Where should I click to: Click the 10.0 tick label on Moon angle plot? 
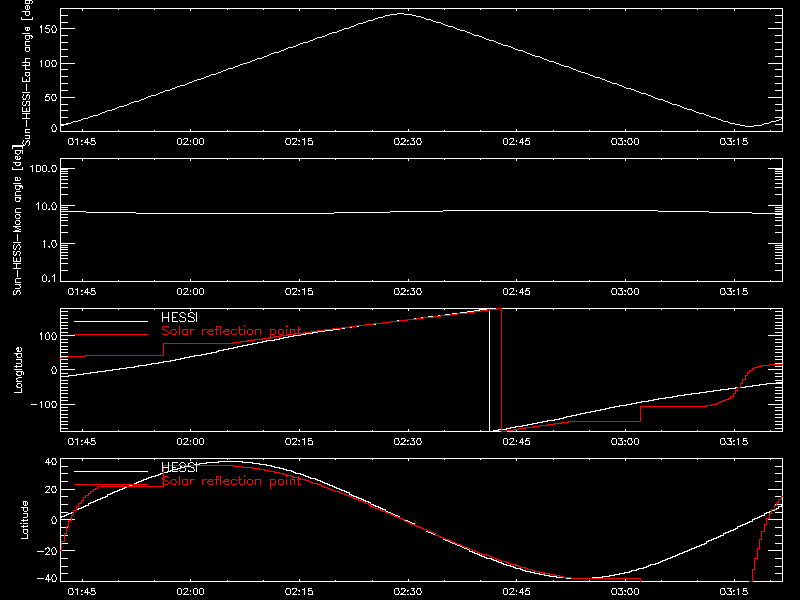[46, 207]
